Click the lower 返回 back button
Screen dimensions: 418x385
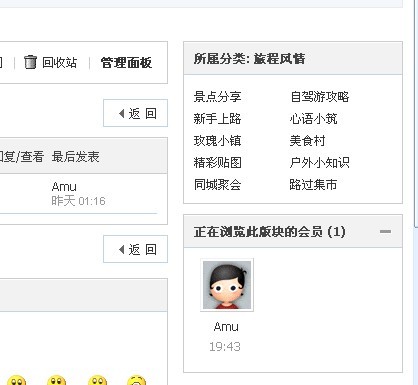click(x=135, y=249)
